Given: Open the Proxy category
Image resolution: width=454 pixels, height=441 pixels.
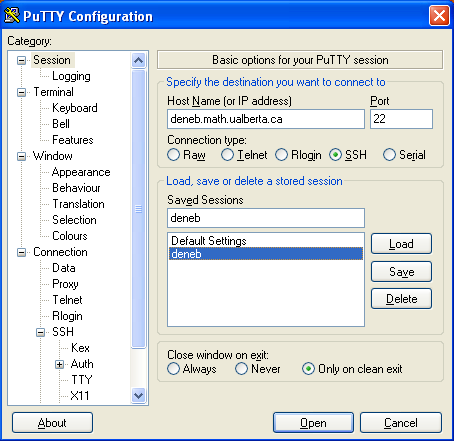Looking at the screenshot, I should coord(65,284).
